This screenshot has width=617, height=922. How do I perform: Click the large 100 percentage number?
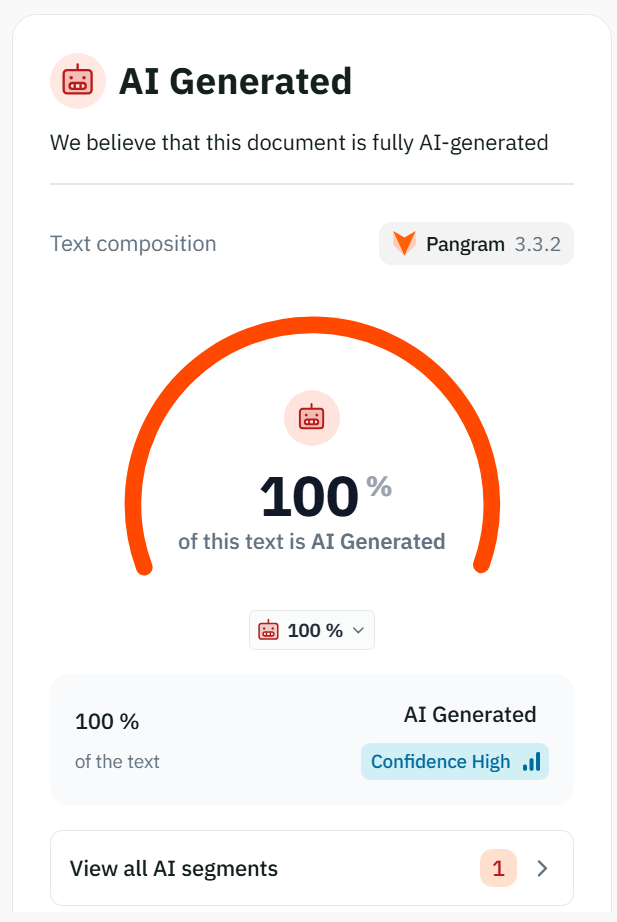[x=309, y=497]
